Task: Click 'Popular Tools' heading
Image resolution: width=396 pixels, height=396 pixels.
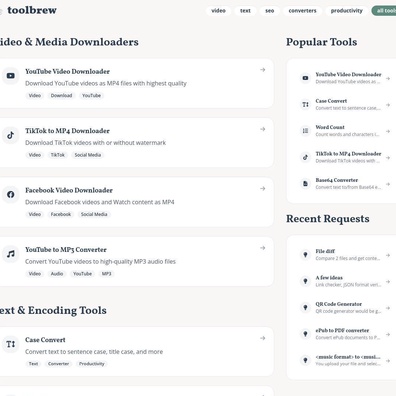Action: [322, 42]
